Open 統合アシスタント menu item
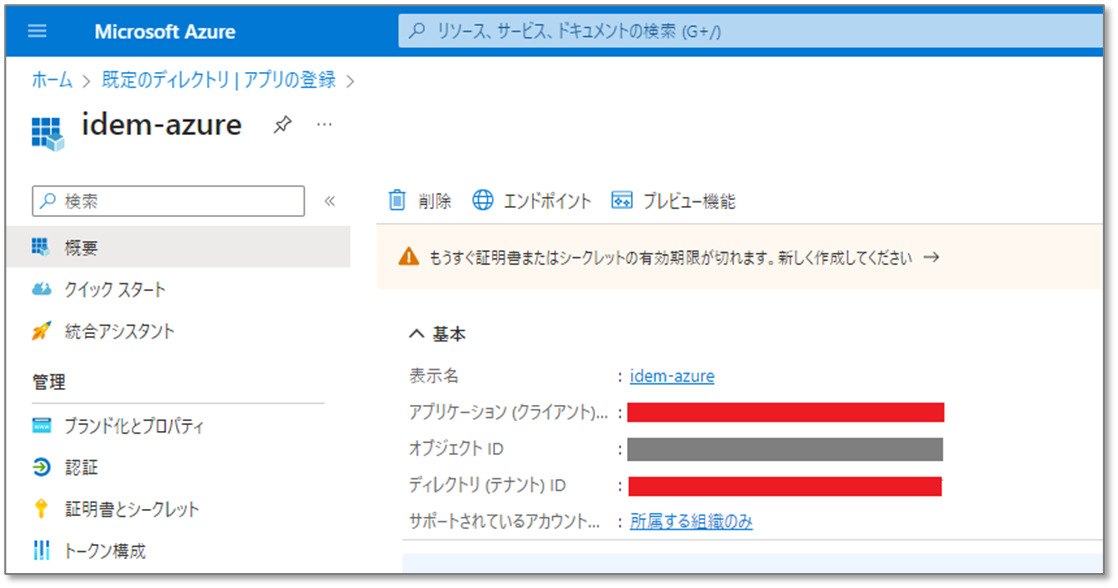This screenshot has width=1118, height=588. [x=120, y=331]
